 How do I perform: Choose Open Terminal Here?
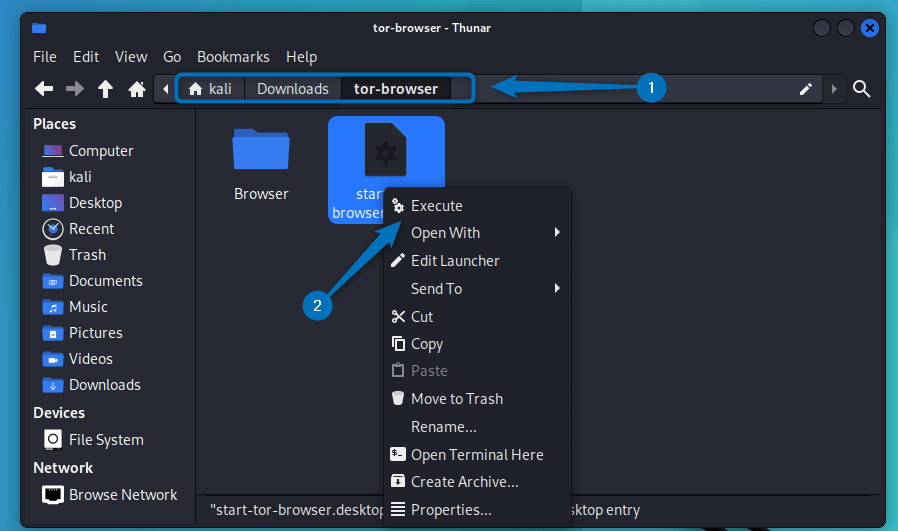pos(477,455)
